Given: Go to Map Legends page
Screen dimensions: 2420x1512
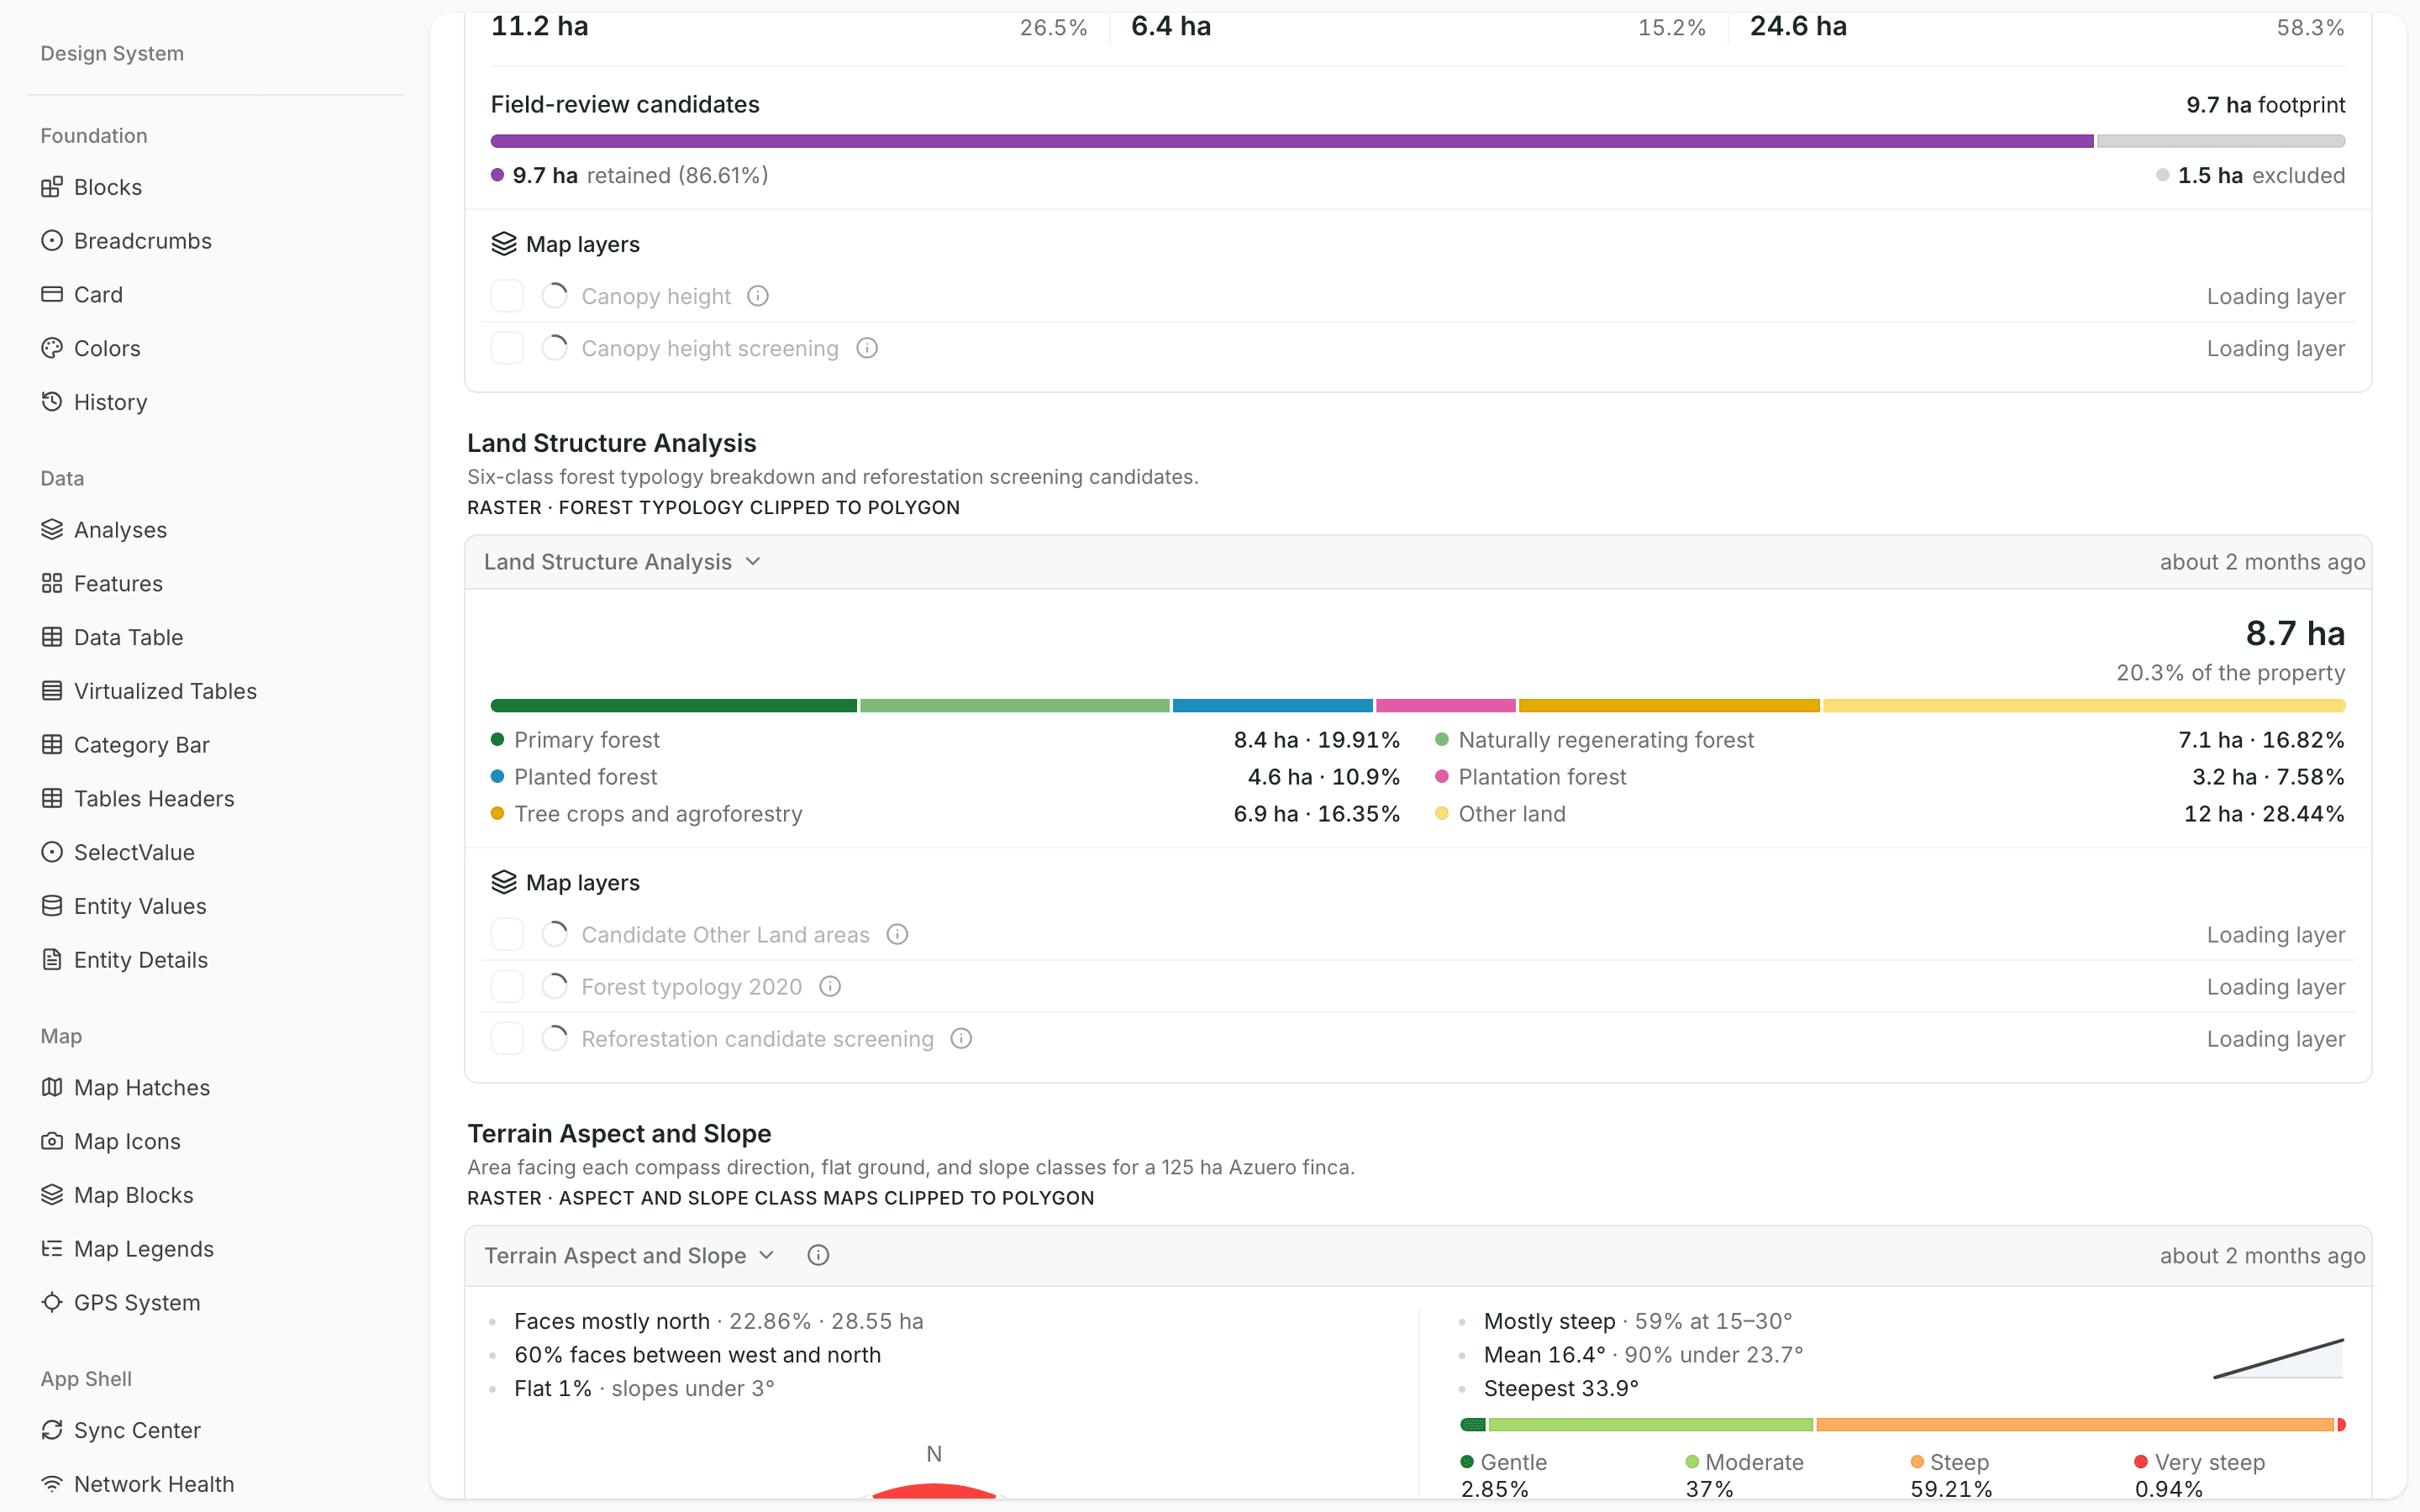Looking at the screenshot, I should (x=143, y=1249).
